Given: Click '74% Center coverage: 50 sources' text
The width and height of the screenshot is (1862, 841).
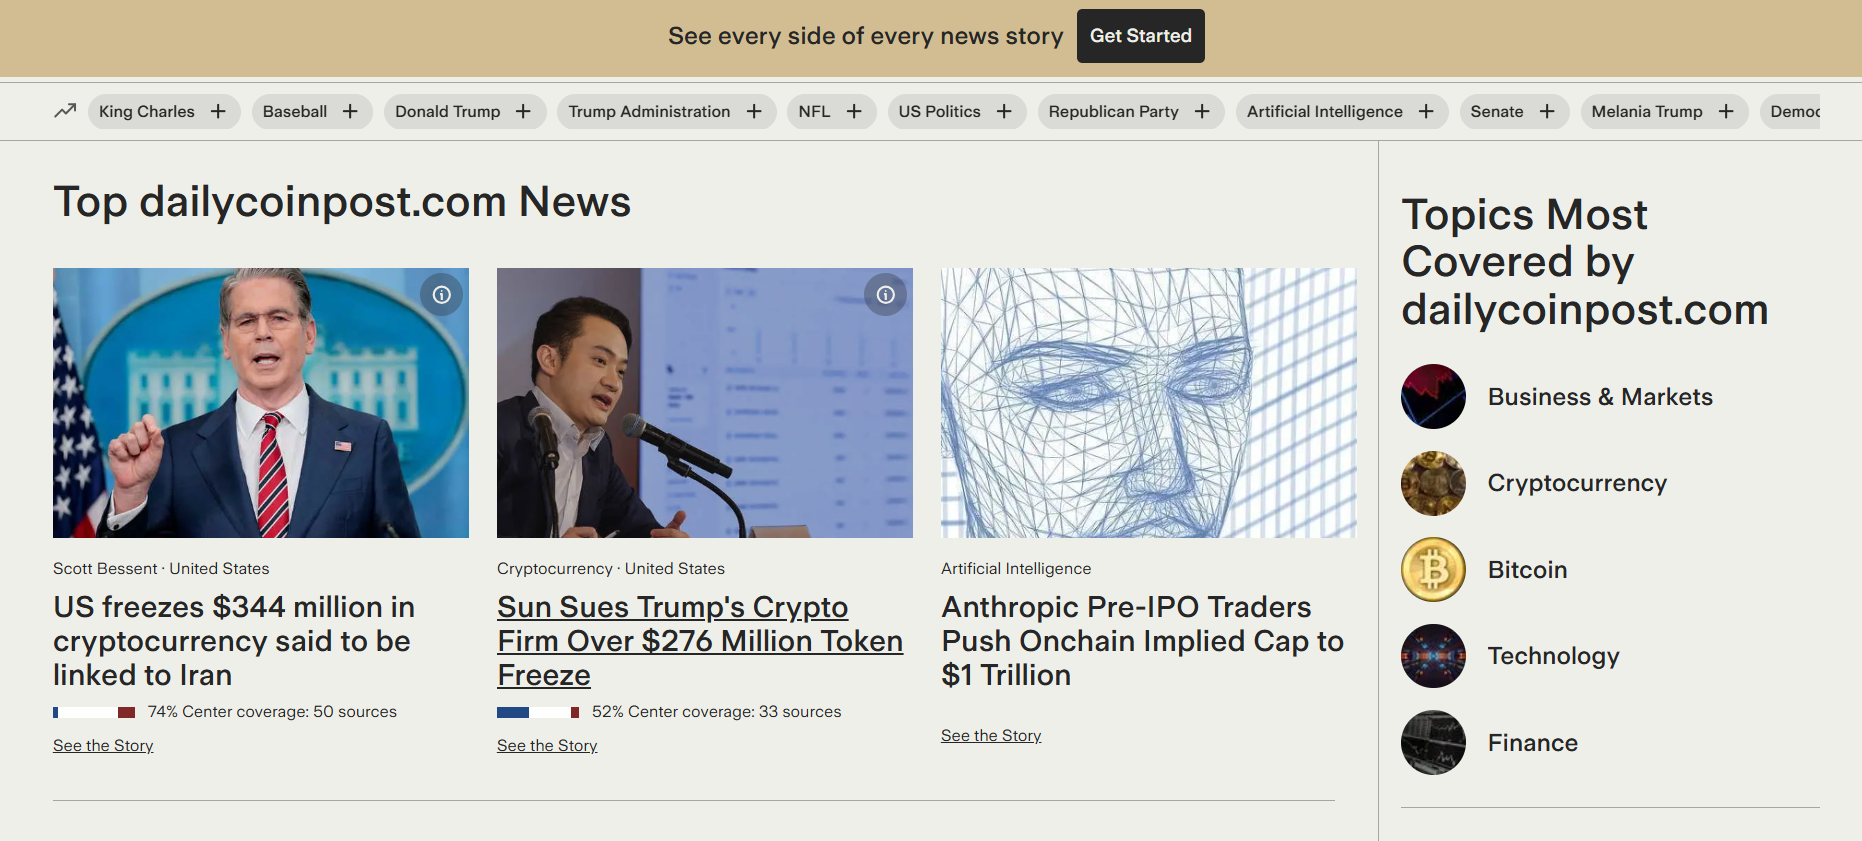Looking at the screenshot, I should [x=272, y=712].
